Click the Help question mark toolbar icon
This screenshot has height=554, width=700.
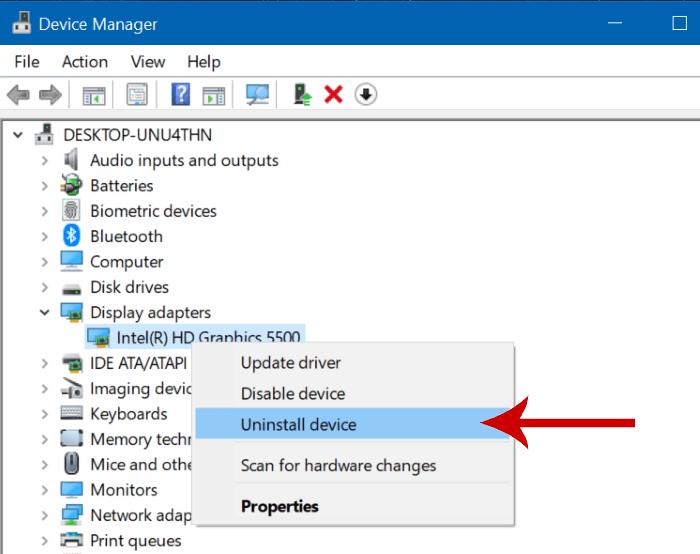181,95
